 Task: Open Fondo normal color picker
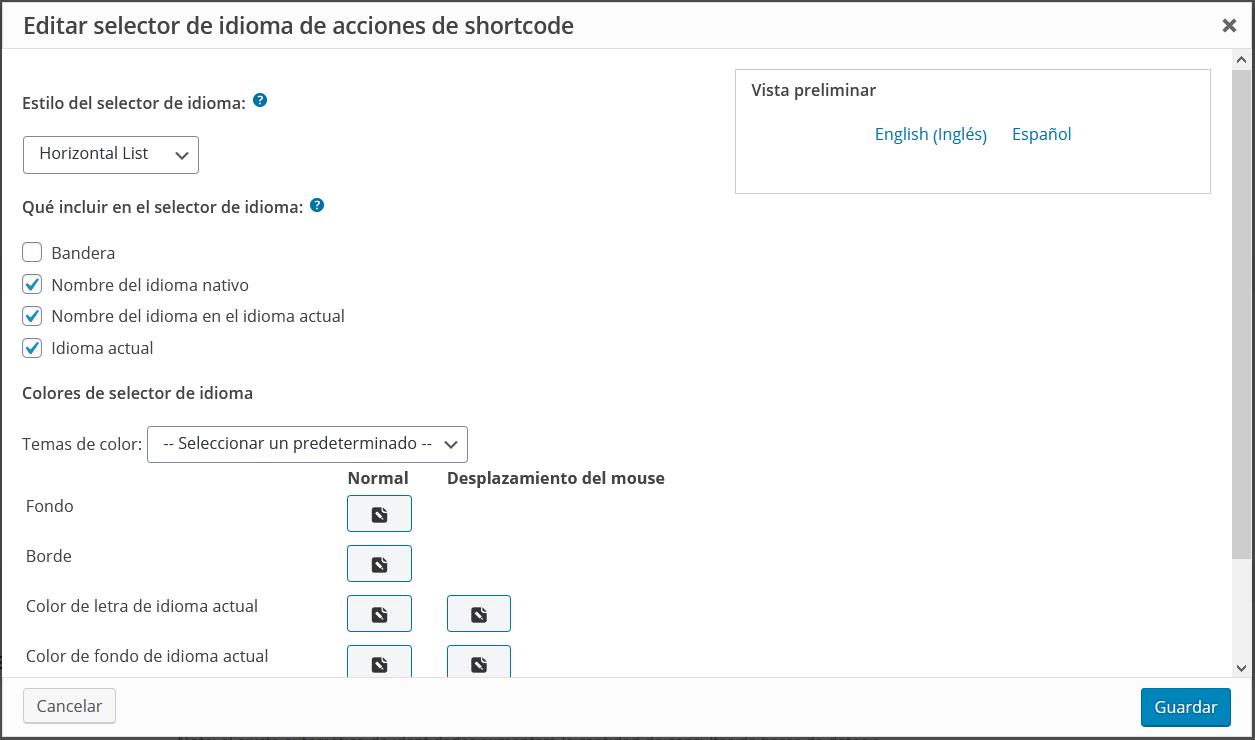coord(379,514)
